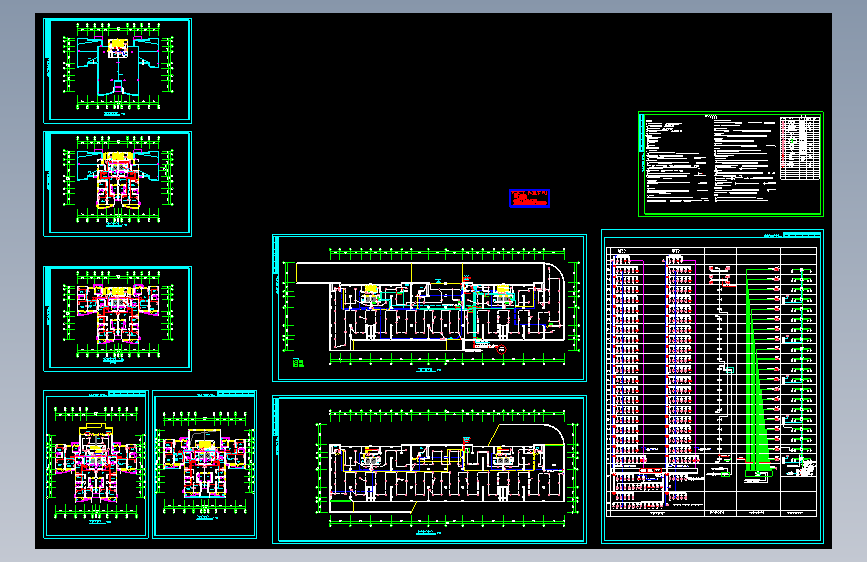Viewport: 867px width, 562px height.
Task: Select the right sheet of the bottom-left pair
Action: (x=205, y=464)
